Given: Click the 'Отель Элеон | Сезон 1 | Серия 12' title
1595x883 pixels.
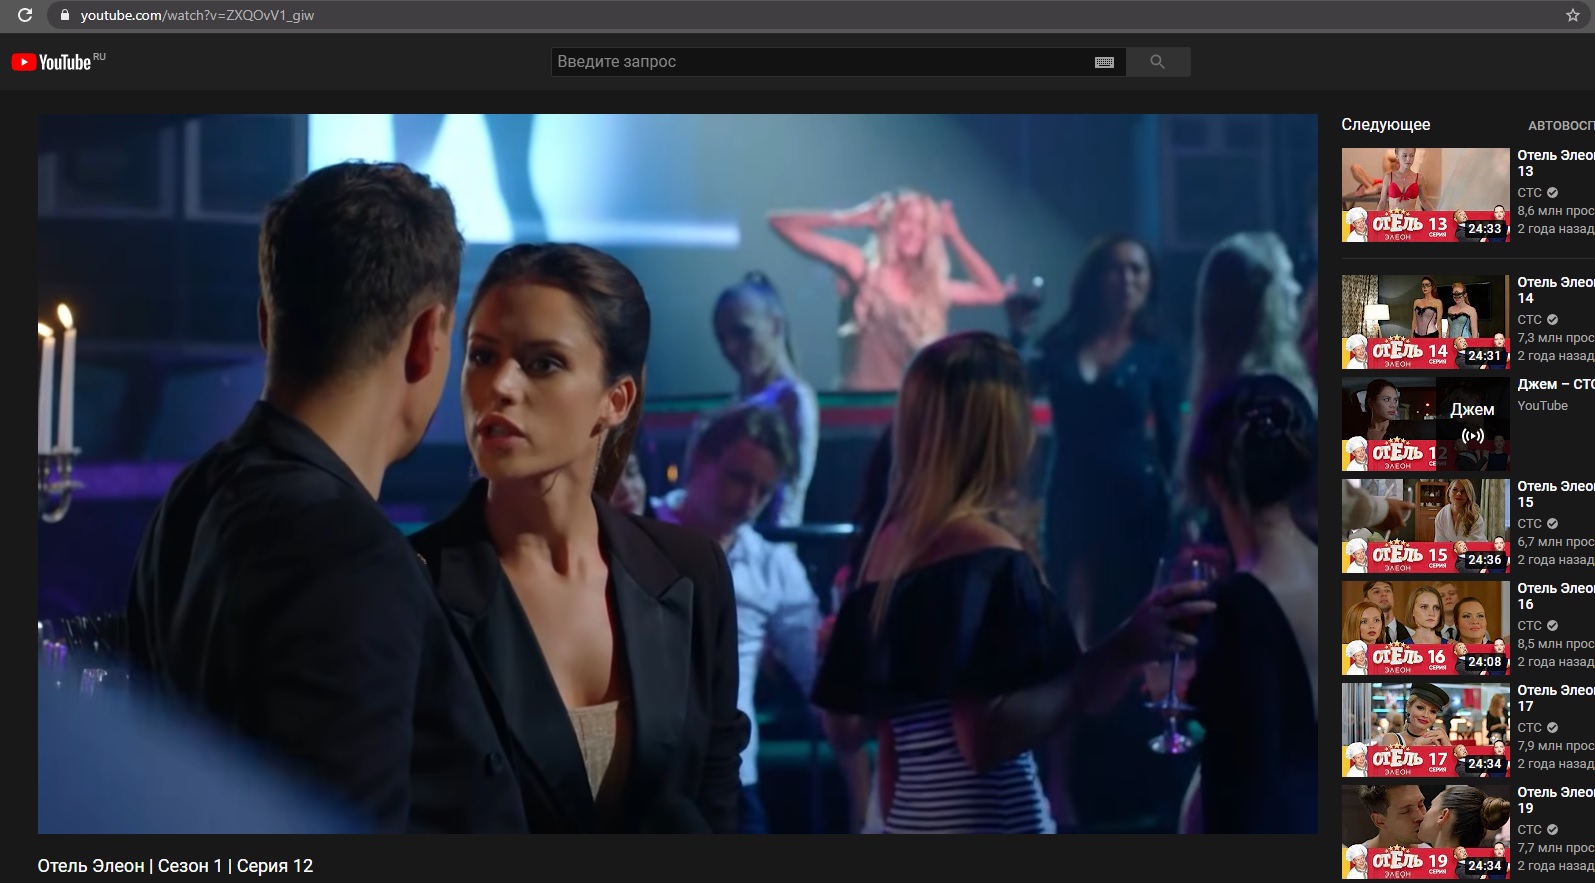Looking at the screenshot, I should pos(175,866).
